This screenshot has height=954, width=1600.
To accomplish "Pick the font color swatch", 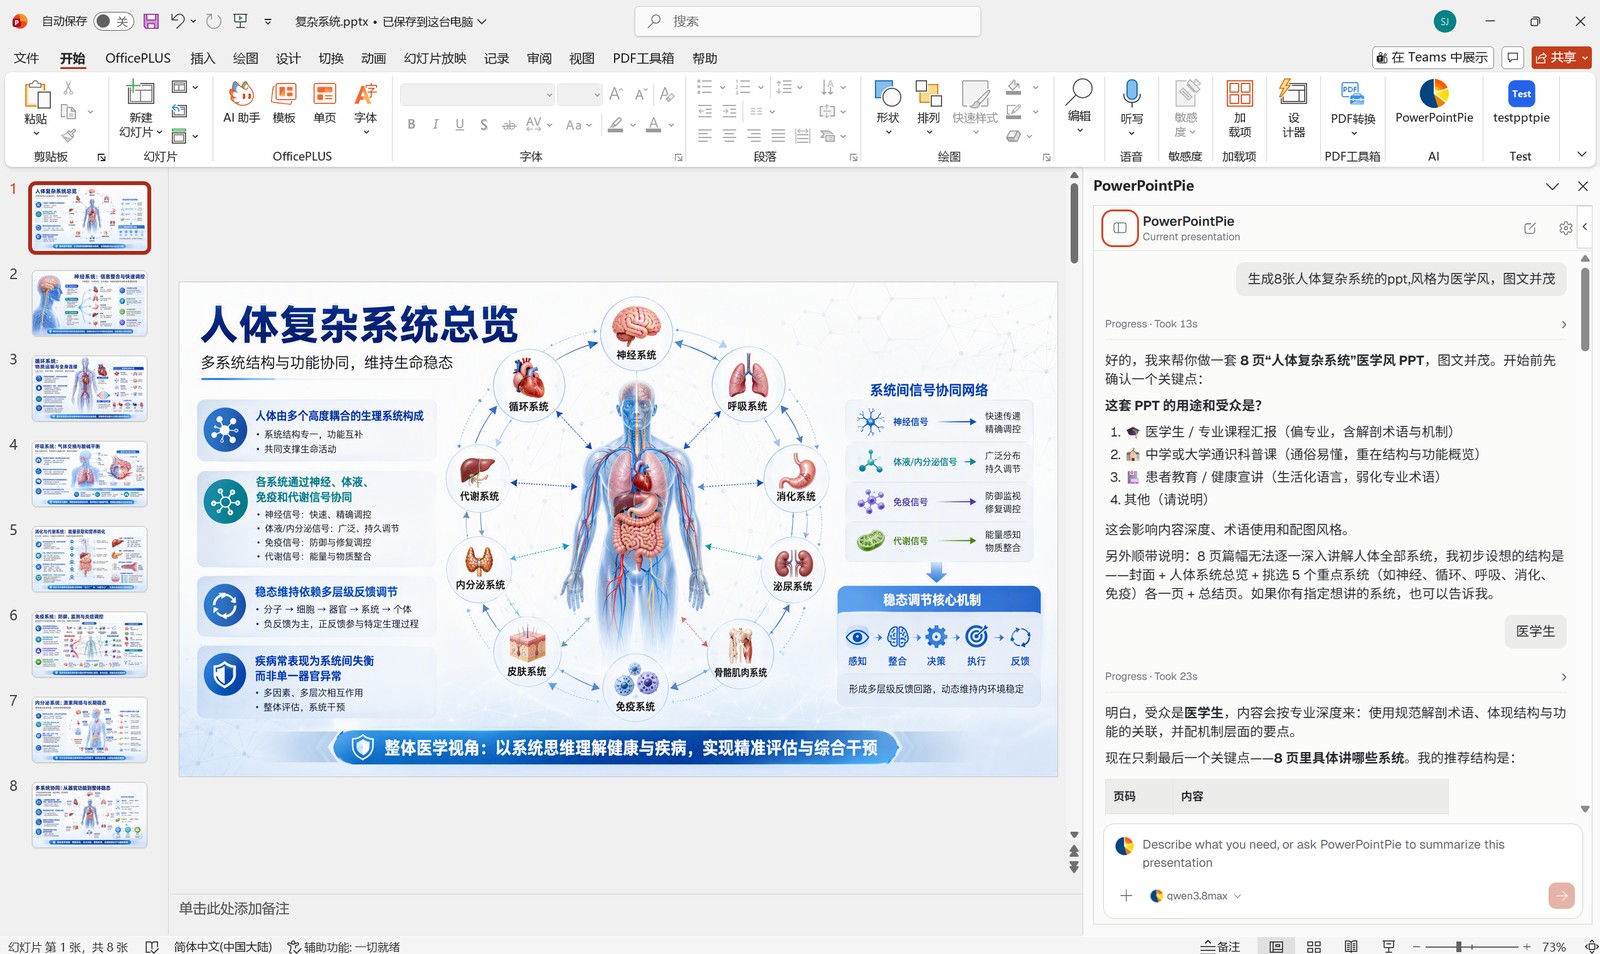I will (x=653, y=125).
